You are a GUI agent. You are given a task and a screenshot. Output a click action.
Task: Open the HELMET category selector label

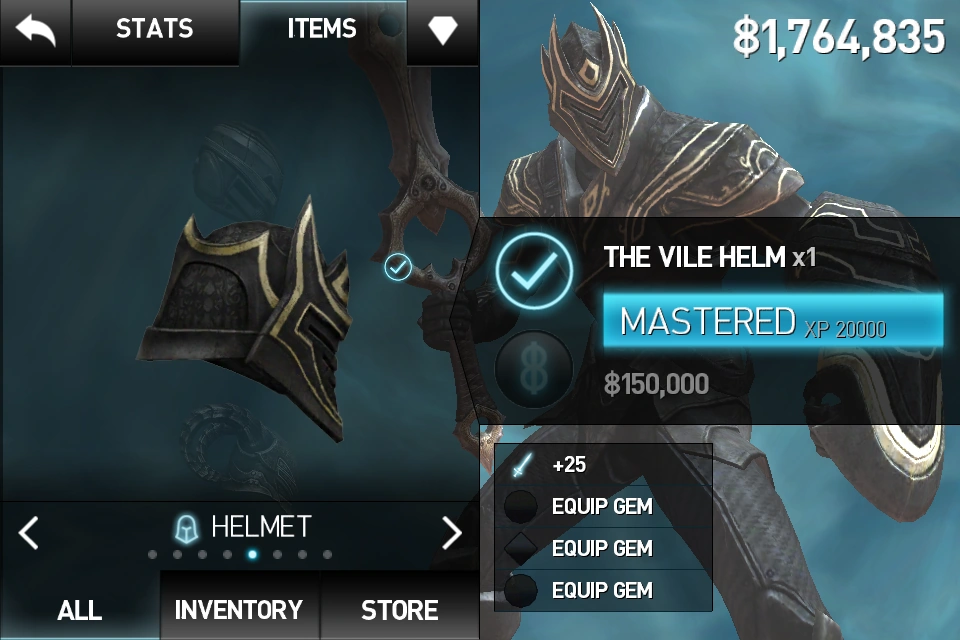(261, 527)
